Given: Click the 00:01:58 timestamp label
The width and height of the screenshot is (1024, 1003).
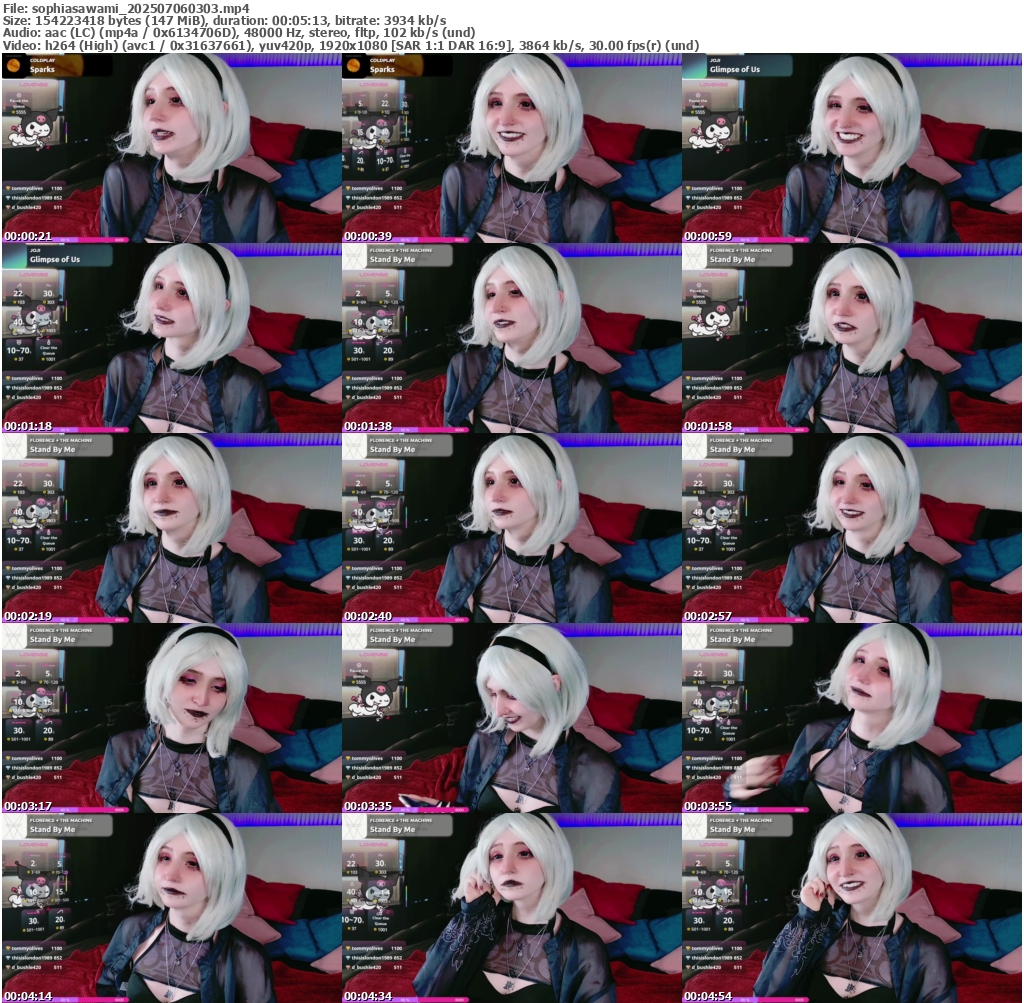Looking at the screenshot, I should pos(707,426).
